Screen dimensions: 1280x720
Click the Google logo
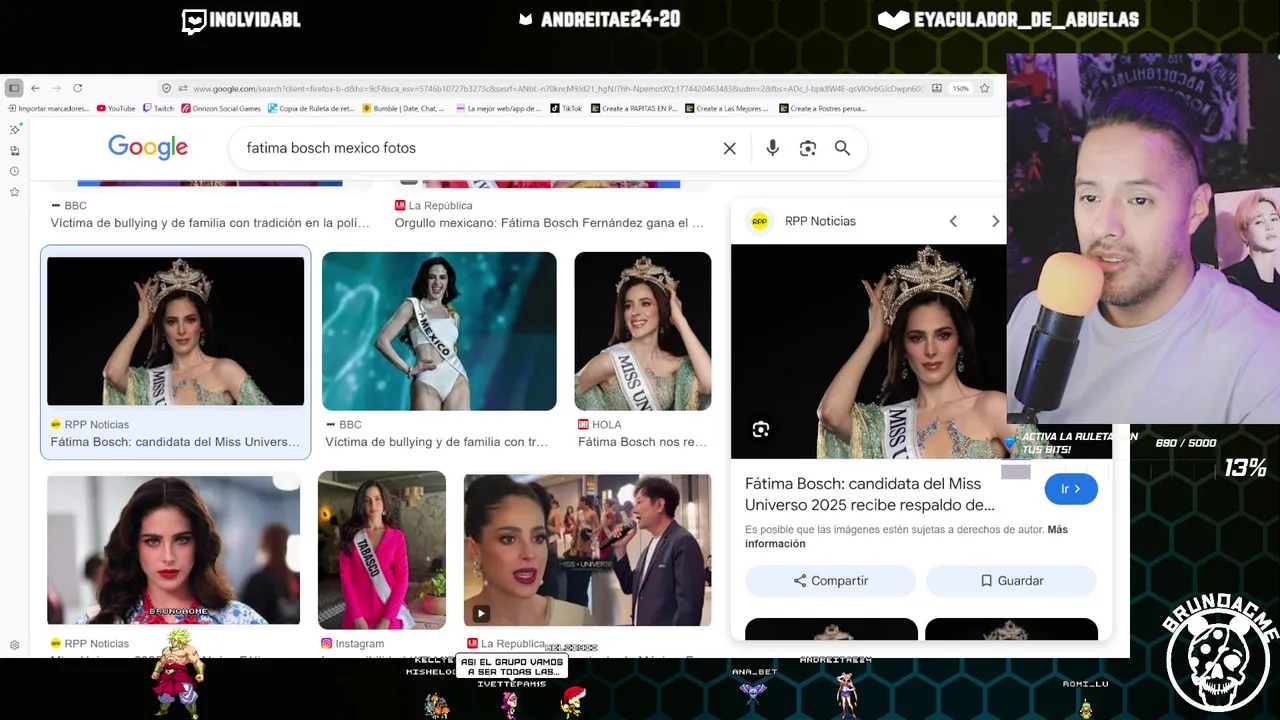pos(148,148)
